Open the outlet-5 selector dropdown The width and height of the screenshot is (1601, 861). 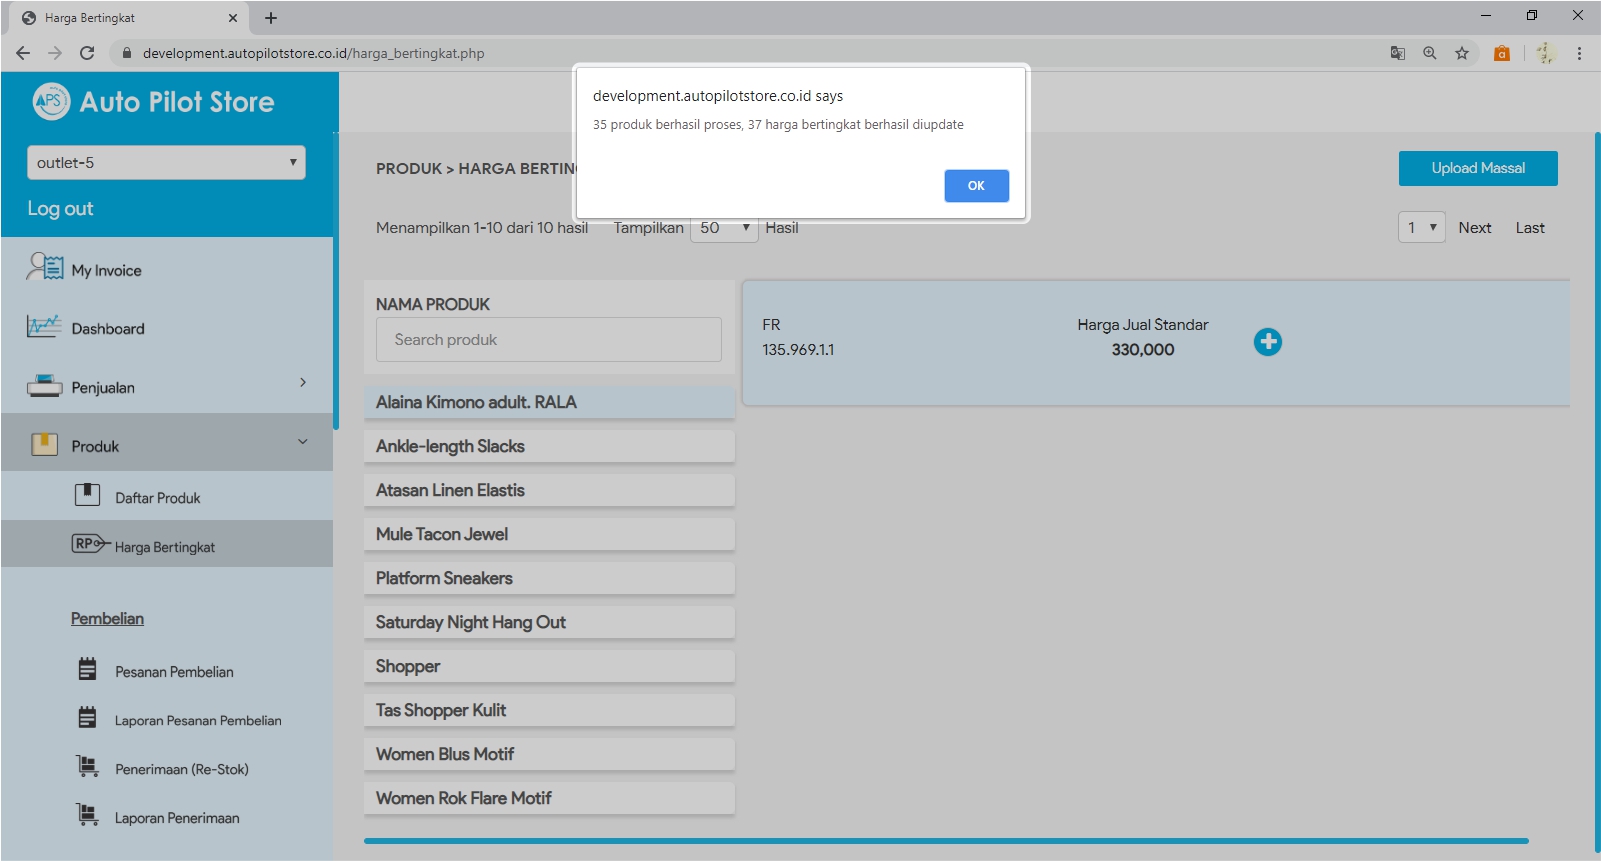coord(166,163)
